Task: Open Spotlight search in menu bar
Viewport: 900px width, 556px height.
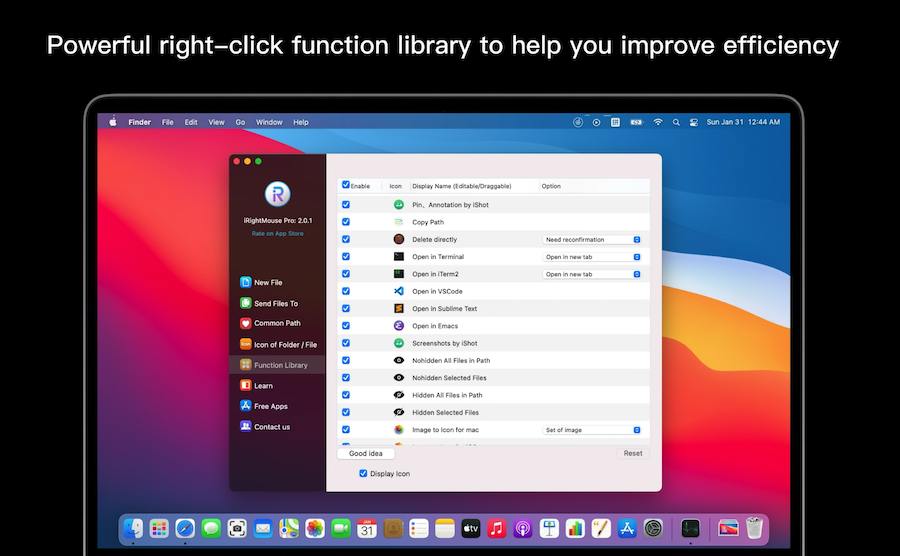Action: [676, 122]
